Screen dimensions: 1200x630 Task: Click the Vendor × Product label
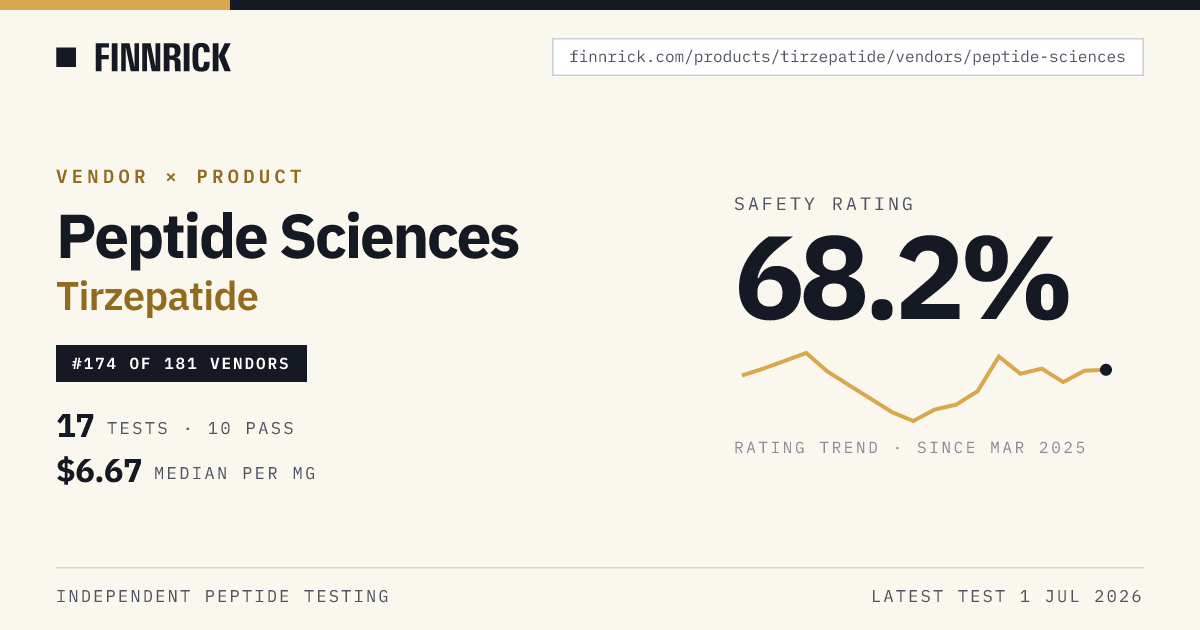pyautogui.click(x=180, y=177)
